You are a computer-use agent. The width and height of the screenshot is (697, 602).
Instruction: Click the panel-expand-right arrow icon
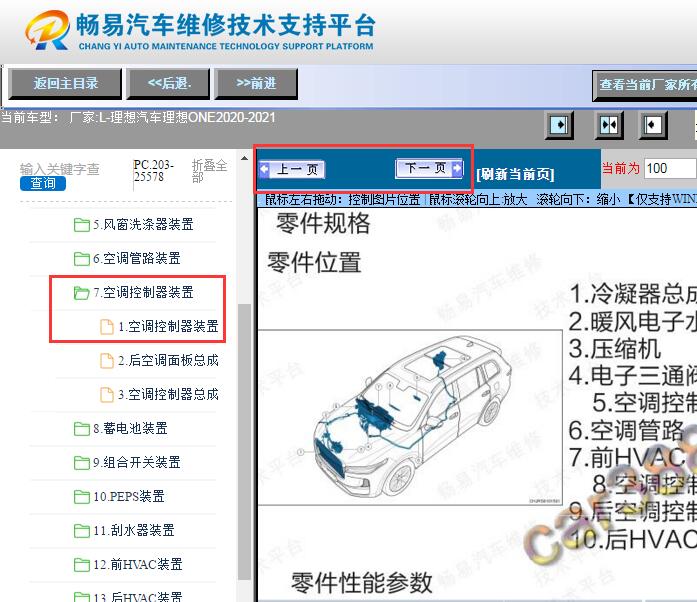pyautogui.click(x=559, y=125)
